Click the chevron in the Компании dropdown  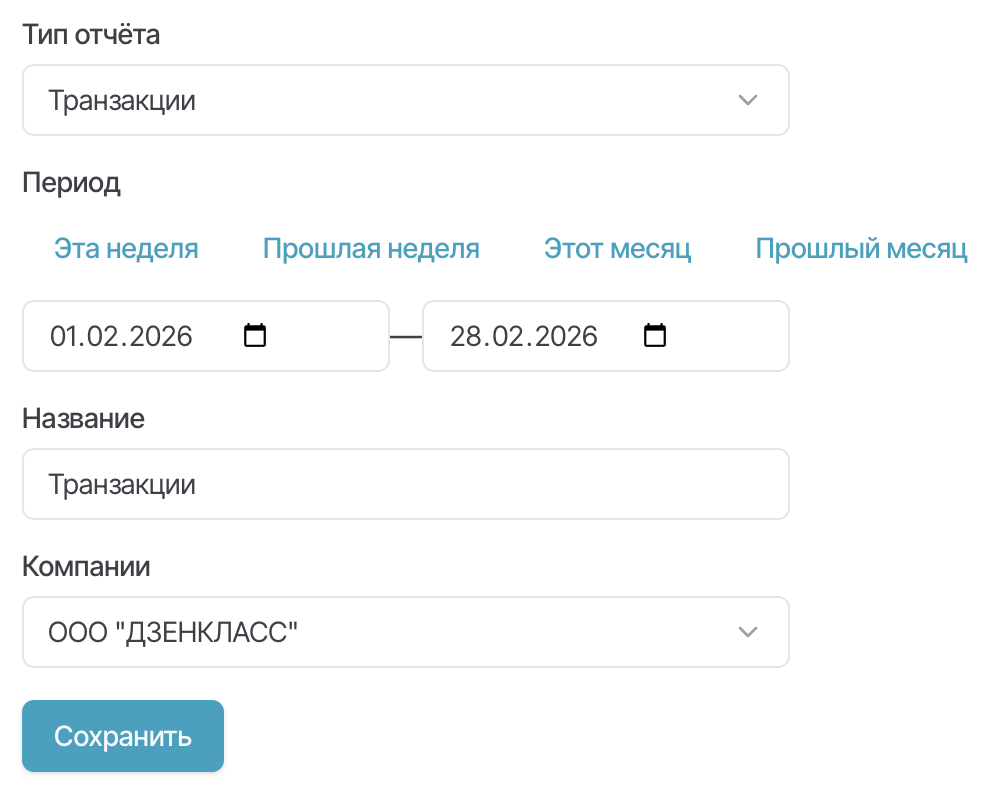[x=747, y=632]
